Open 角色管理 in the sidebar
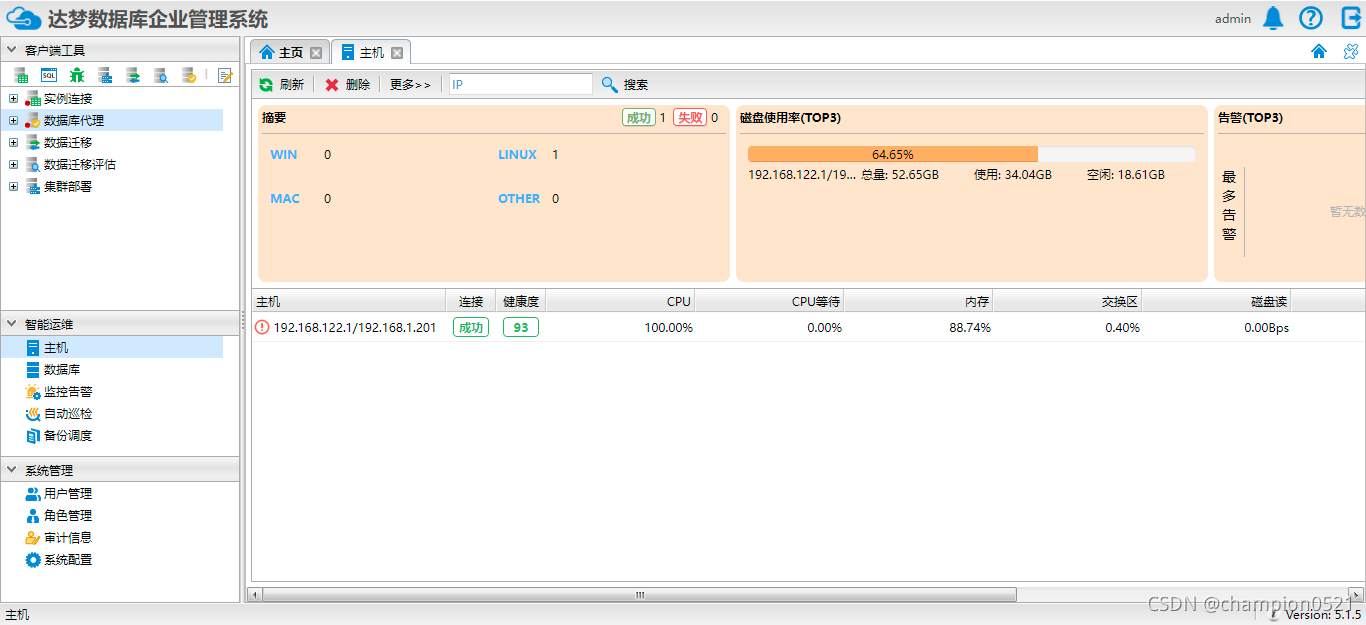The height and width of the screenshot is (625, 1366). click(68, 515)
